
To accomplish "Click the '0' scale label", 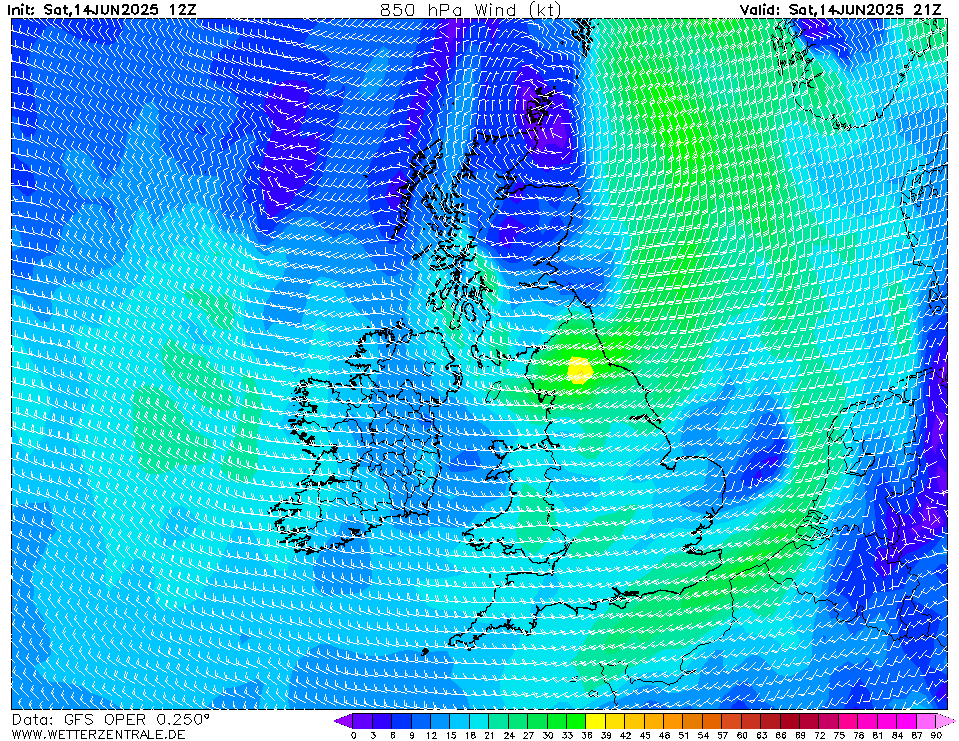I will click(x=354, y=735).
